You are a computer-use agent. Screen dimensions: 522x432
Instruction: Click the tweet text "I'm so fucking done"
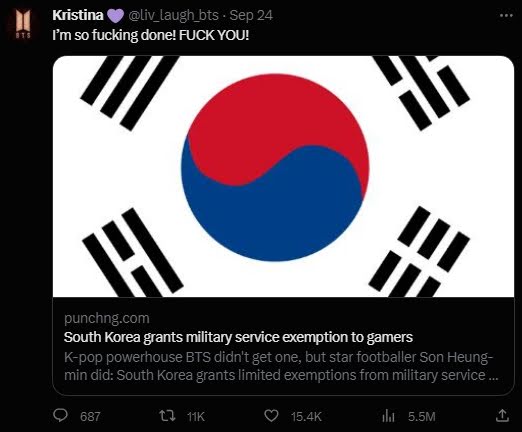(x=114, y=35)
